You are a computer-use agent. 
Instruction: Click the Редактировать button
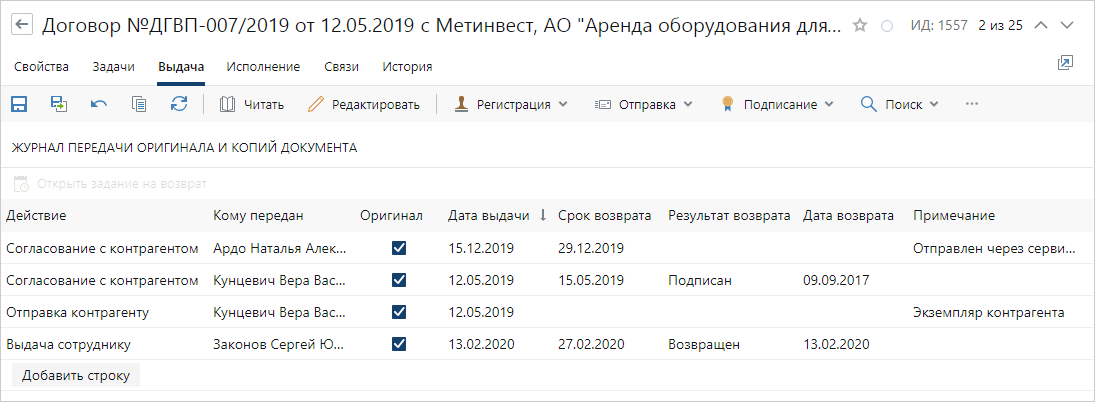(364, 105)
